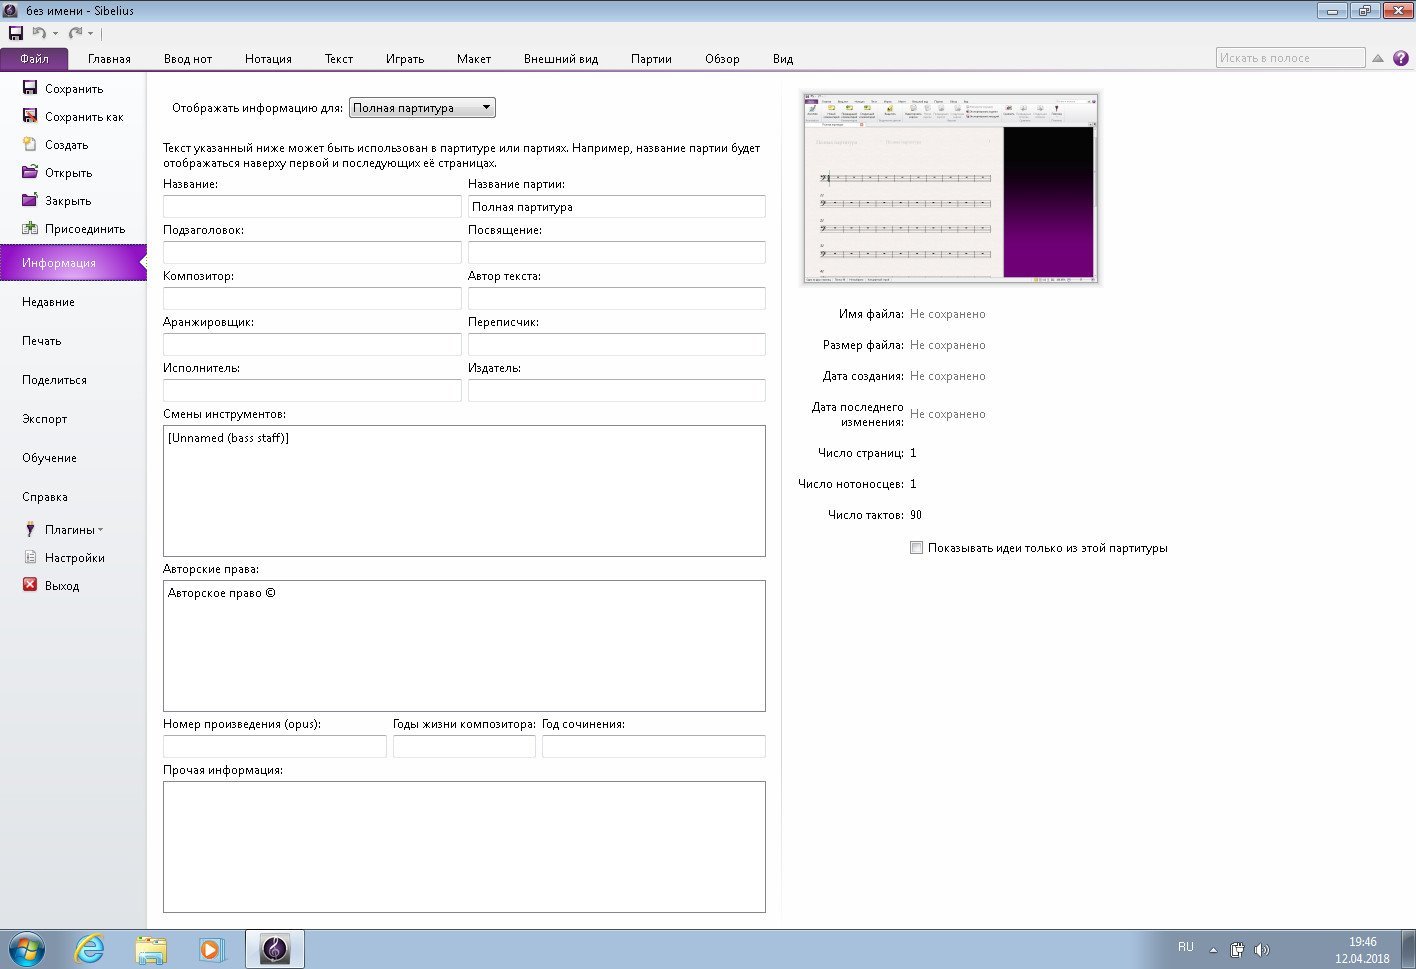
Task: Switch to the Ввод нот tab
Action: tap(188, 58)
